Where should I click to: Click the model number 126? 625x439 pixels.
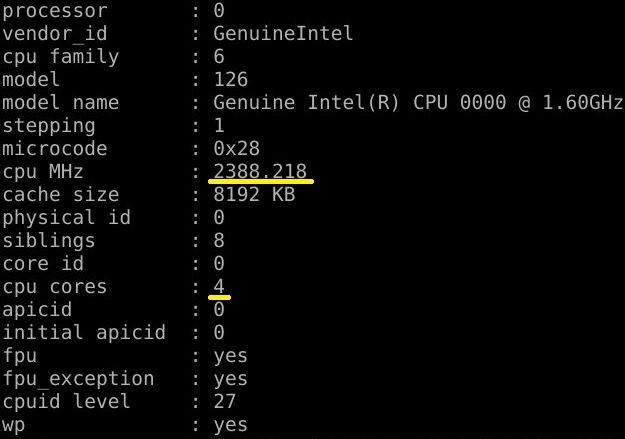[231, 79]
